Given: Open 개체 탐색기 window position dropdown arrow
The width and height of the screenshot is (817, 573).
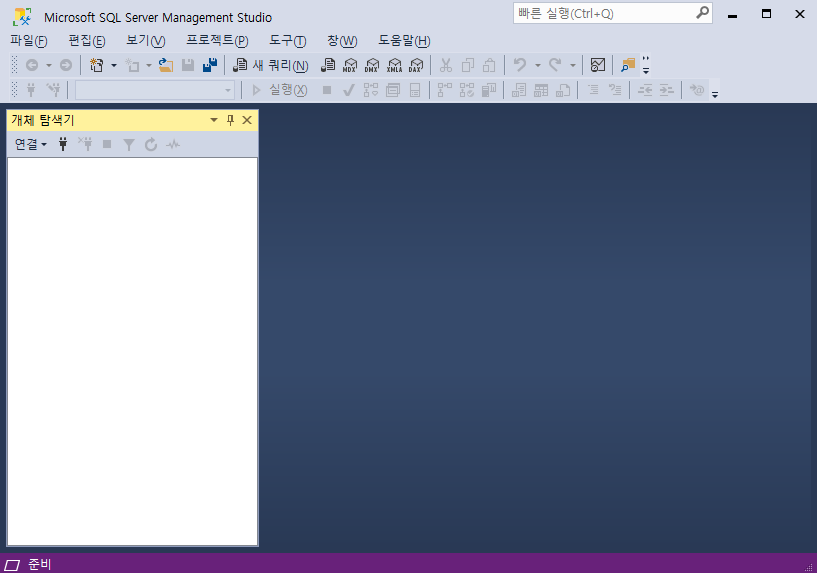Looking at the screenshot, I should 214,120.
